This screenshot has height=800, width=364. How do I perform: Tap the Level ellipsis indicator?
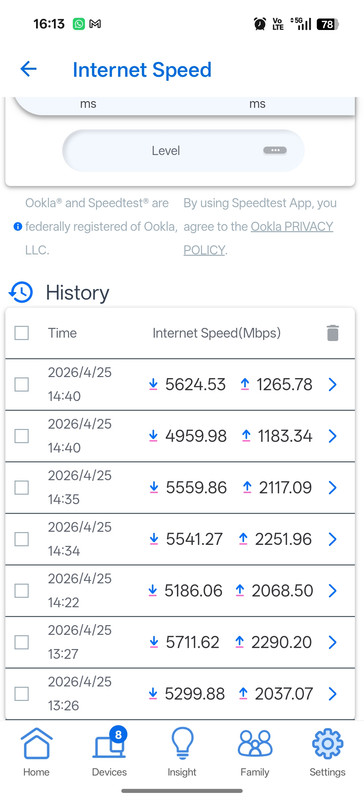[x=275, y=151]
